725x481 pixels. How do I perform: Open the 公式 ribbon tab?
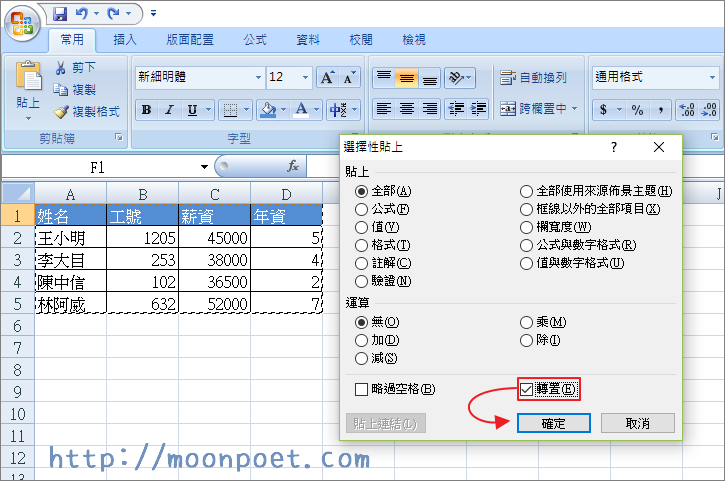tap(255, 40)
